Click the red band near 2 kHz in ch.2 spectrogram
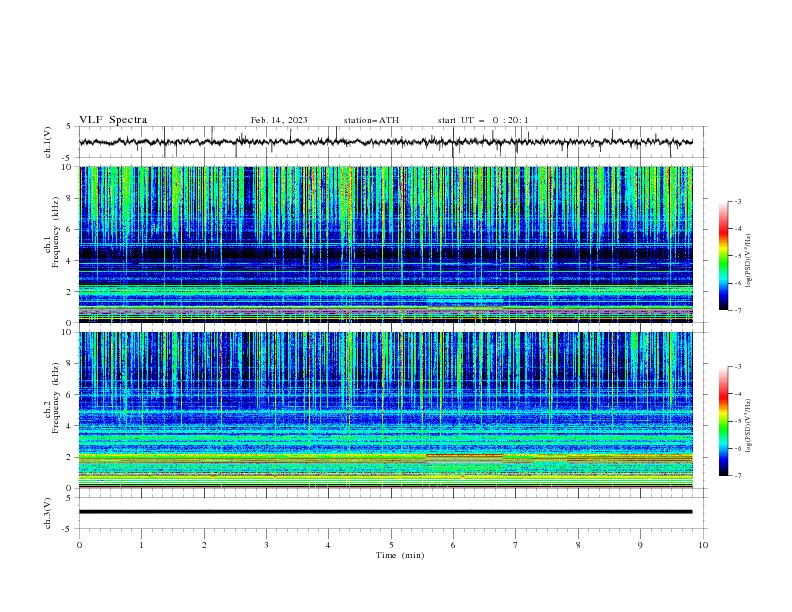 tap(465, 455)
